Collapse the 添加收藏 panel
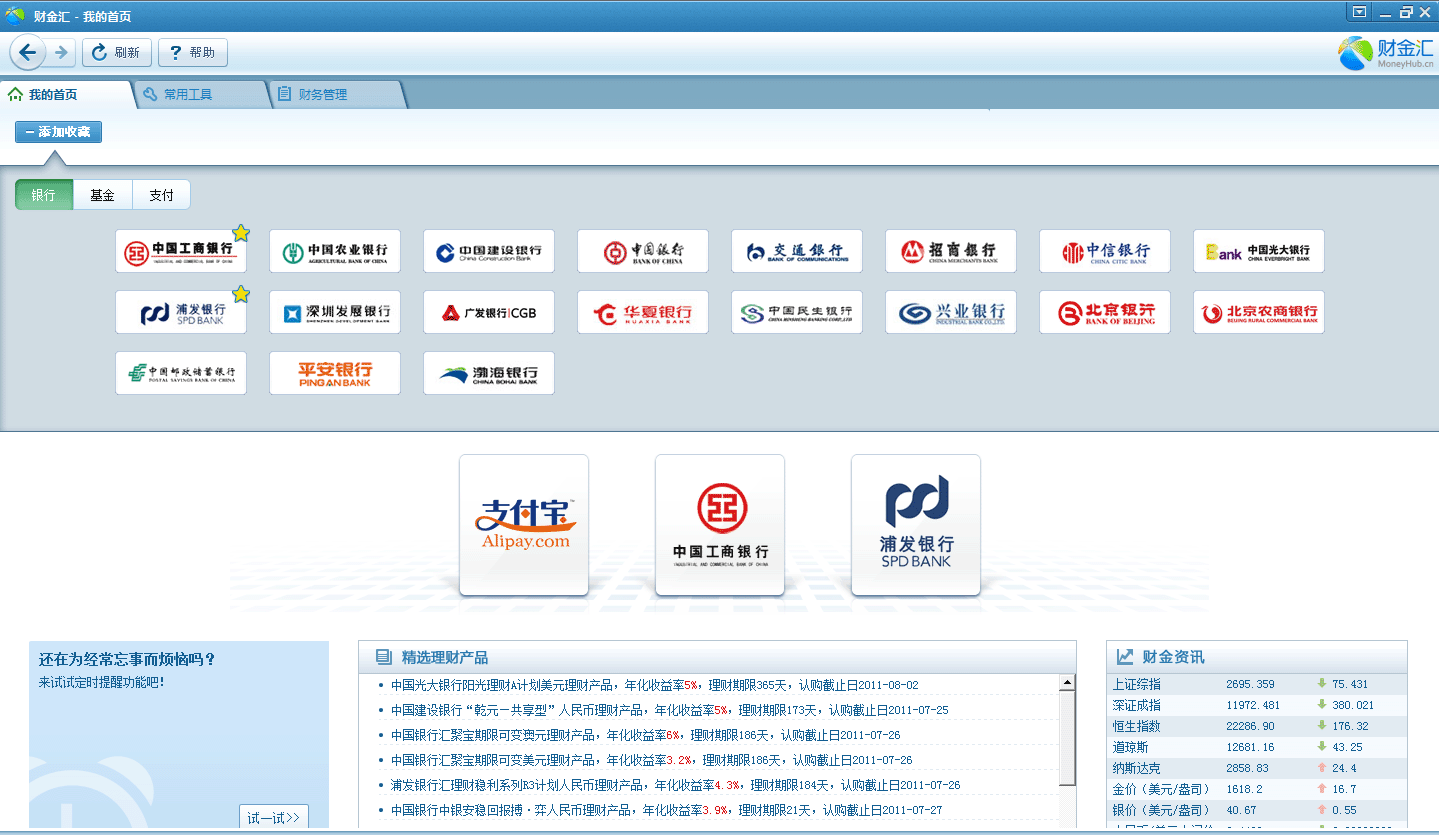 tap(58, 132)
